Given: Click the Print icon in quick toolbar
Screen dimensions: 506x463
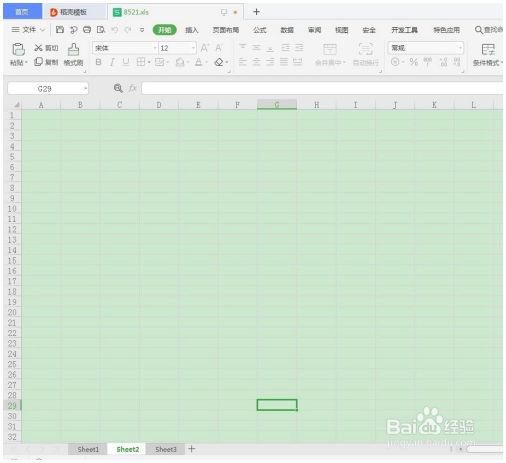Looking at the screenshot, I should point(87,30).
